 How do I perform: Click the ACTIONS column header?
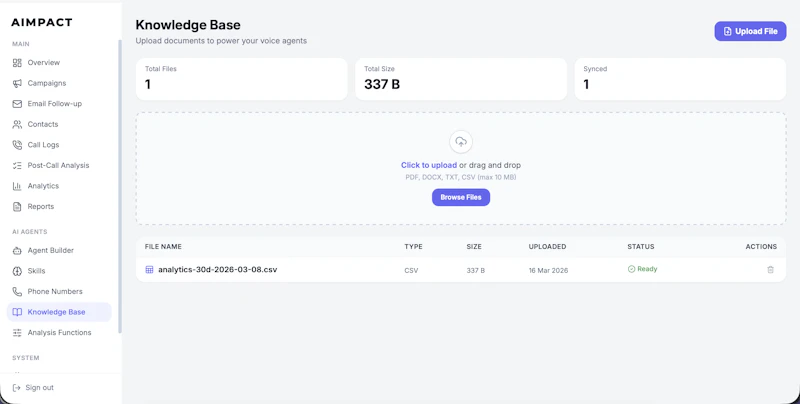click(x=761, y=246)
